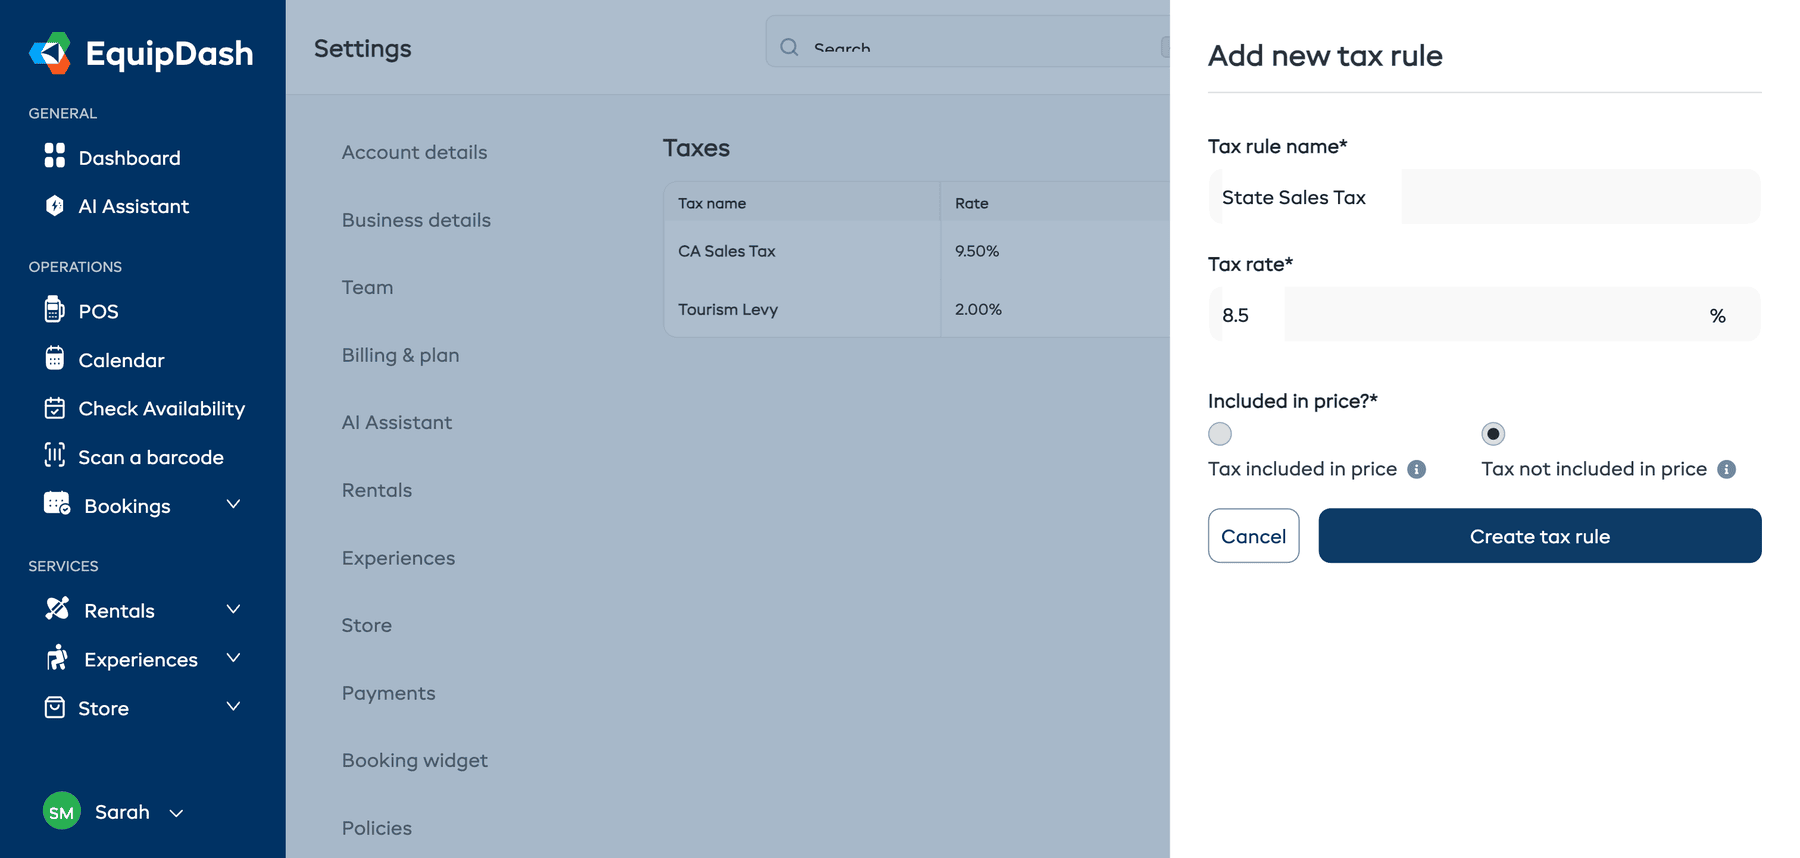Open Check Availability page
The height and width of the screenshot is (858, 1800).
[161, 408]
